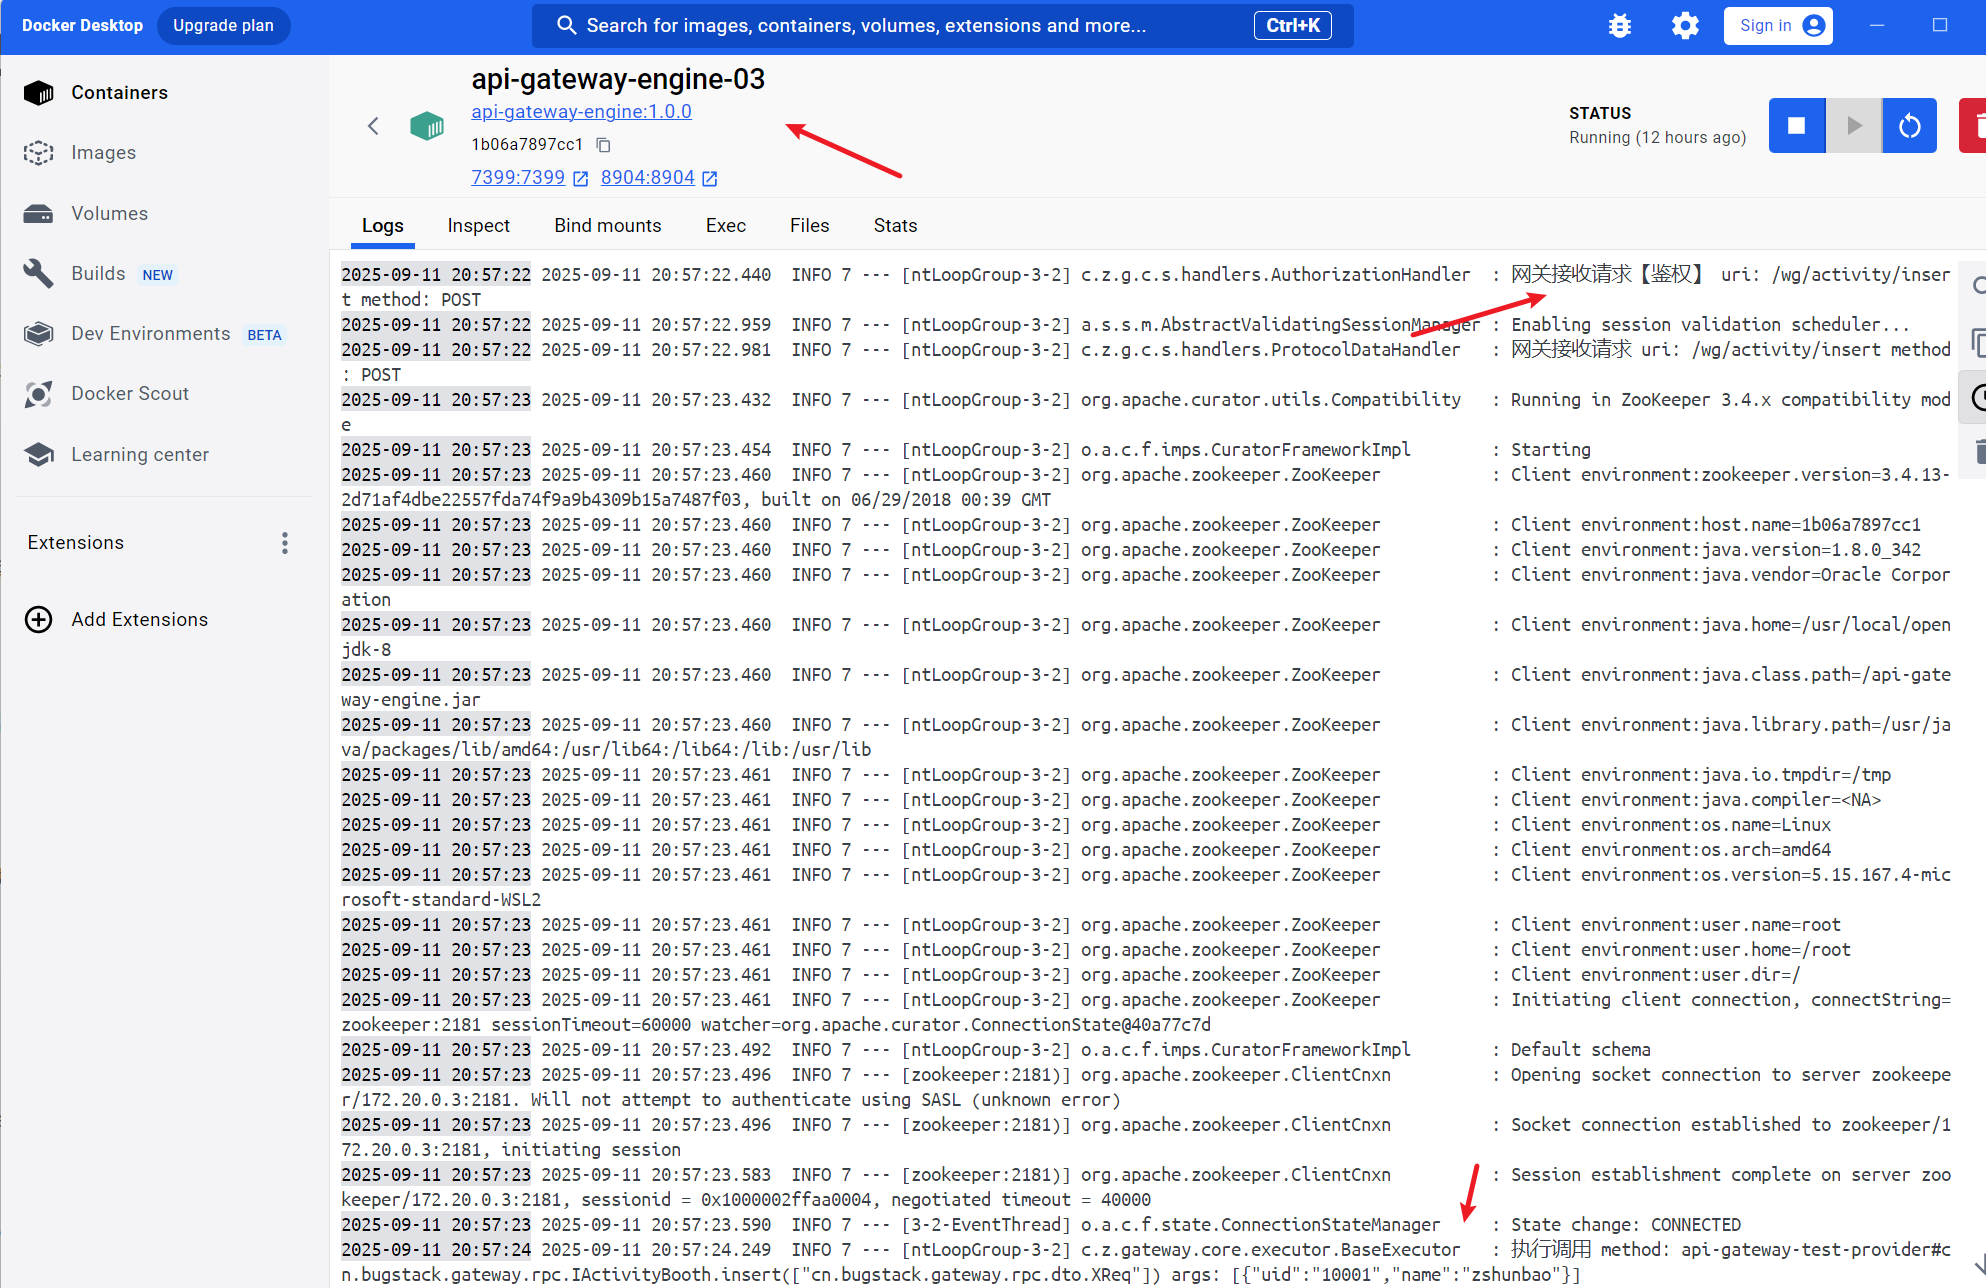The height and width of the screenshot is (1288, 1986).
Task: Open Images in the sidebar
Action: point(103,153)
